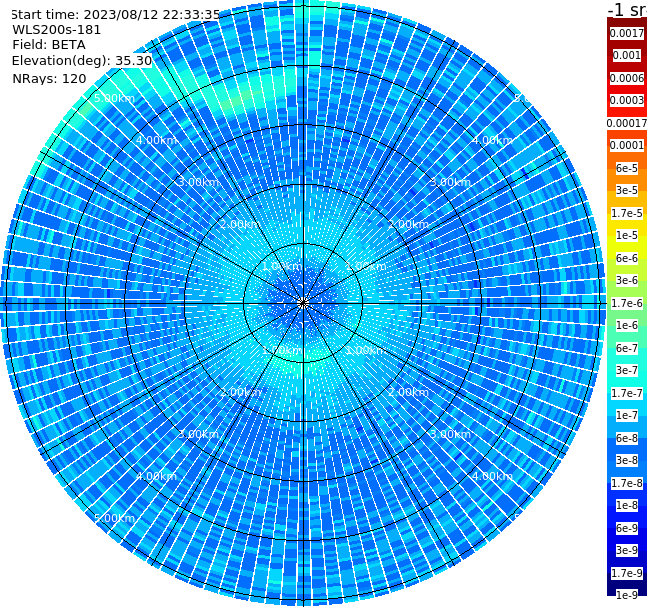
Task: Select the 1.7e-7 colorbar label
Action: tap(627, 393)
